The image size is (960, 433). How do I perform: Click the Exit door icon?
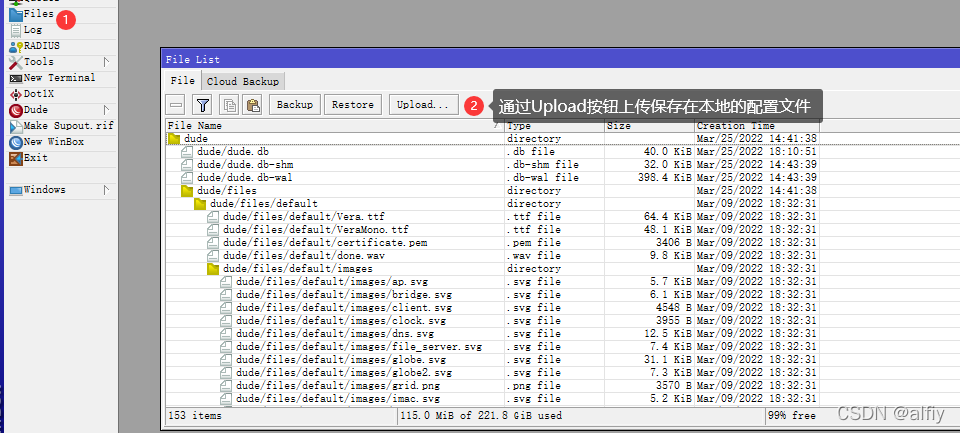click(x=15, y=158)
